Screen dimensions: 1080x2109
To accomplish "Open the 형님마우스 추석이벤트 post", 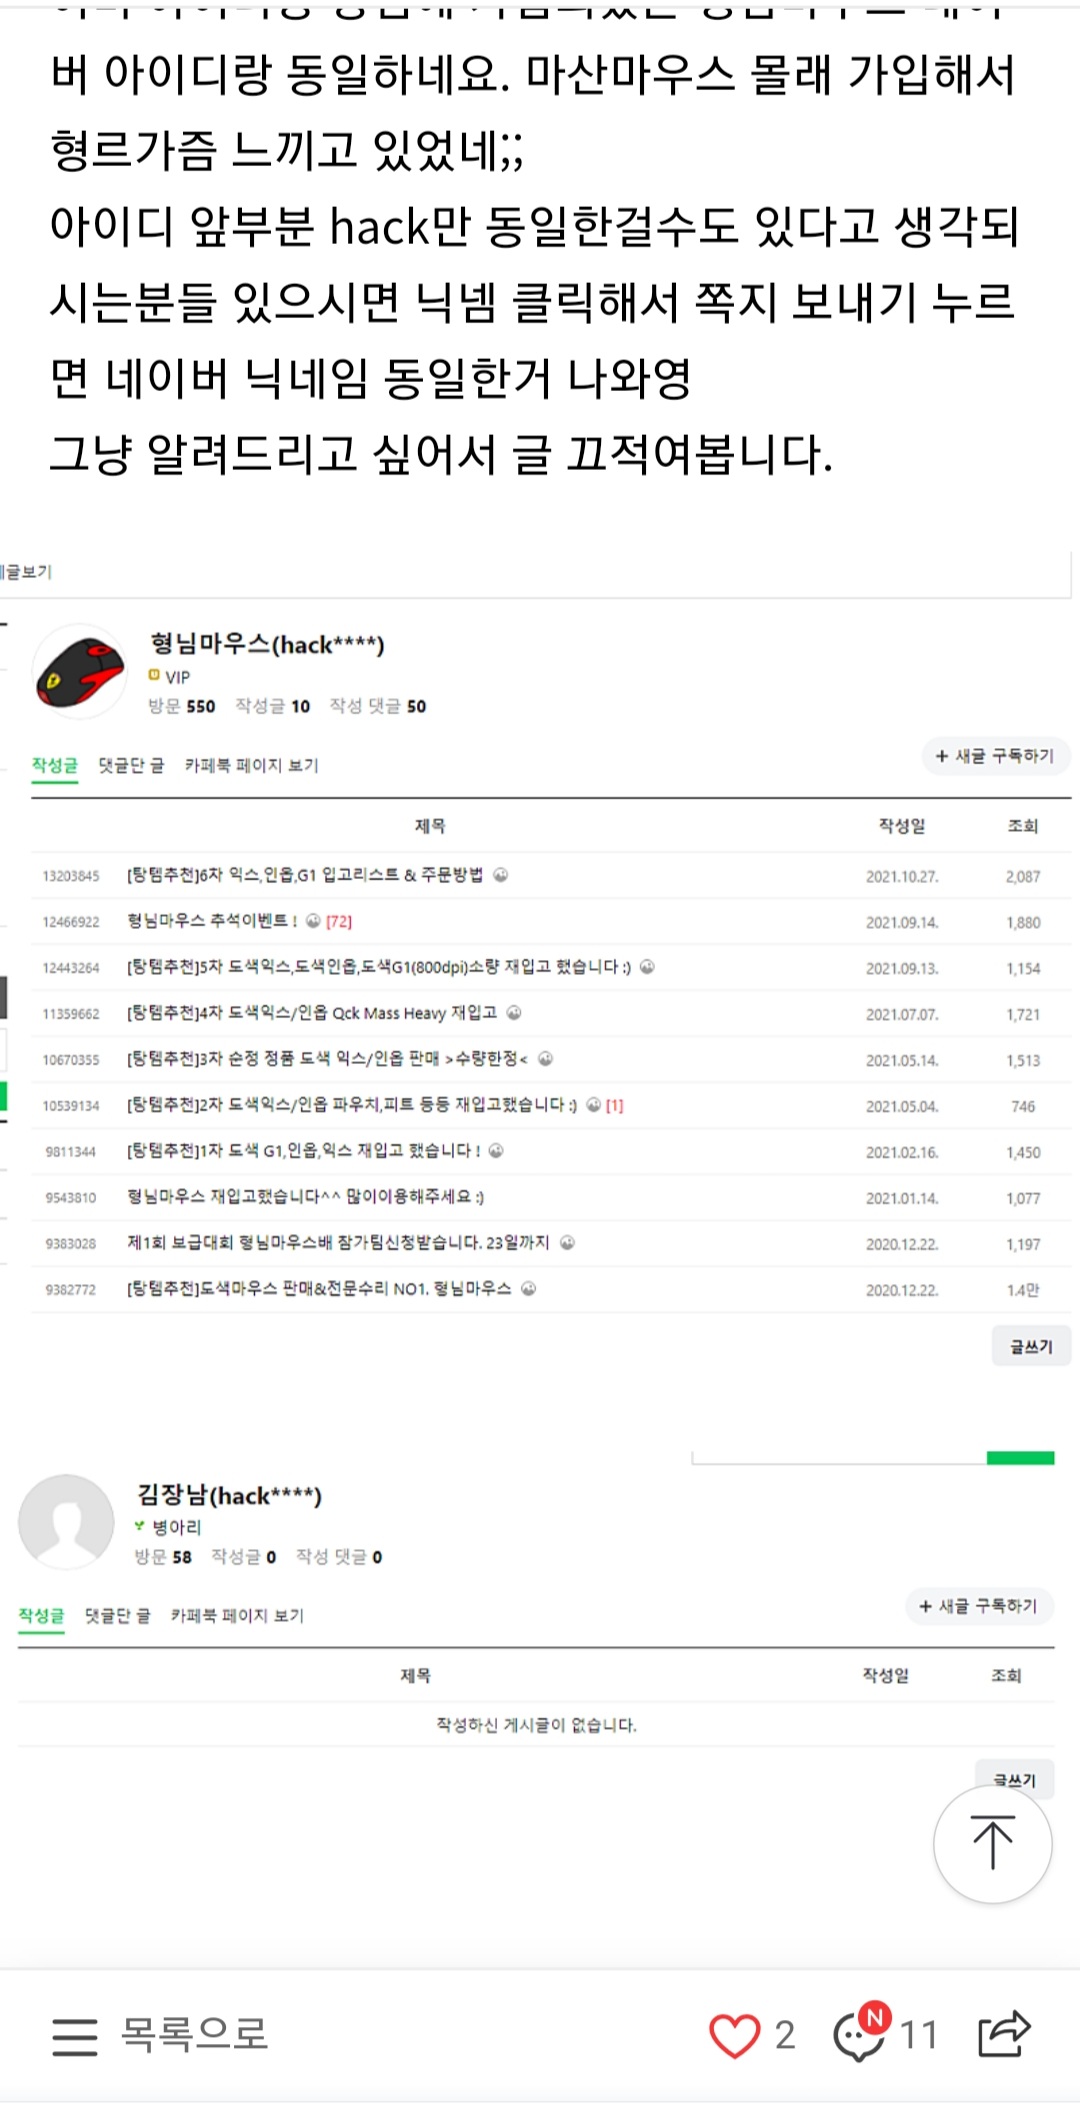I will tap(212, 921).
